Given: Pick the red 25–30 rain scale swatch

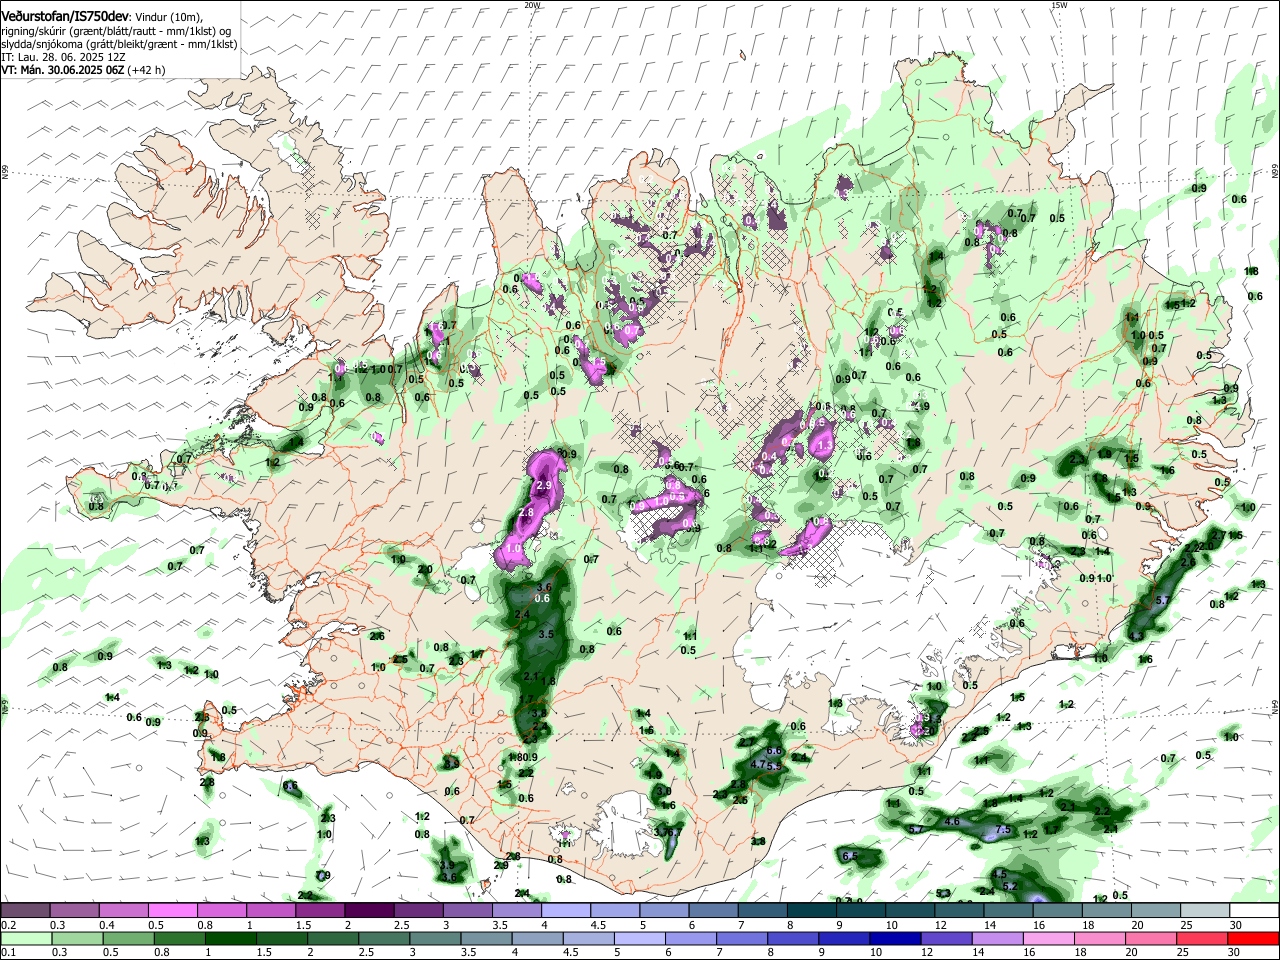Looking at the screenshot, I should coord(1202,939).
